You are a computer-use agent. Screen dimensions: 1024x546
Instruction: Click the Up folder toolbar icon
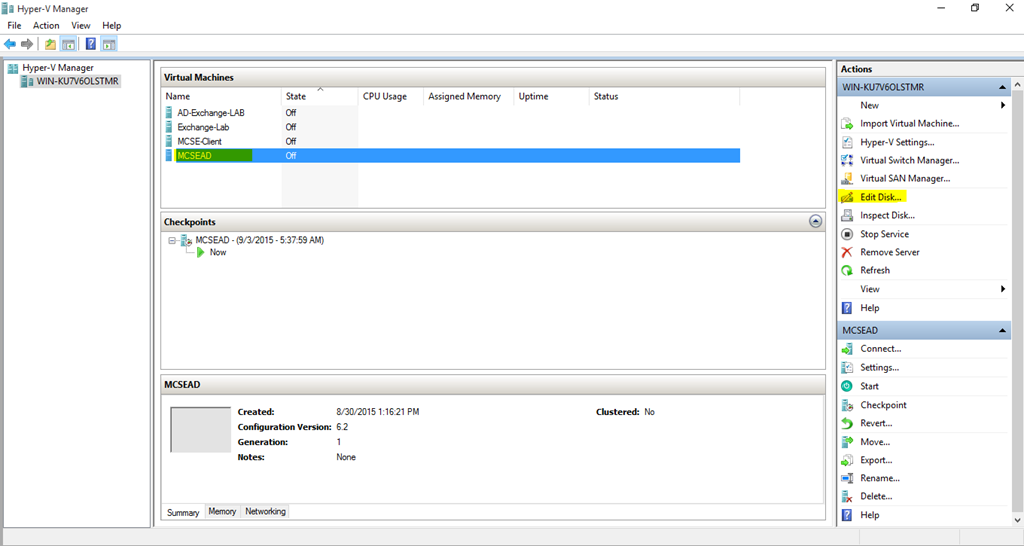click(50, 44)
